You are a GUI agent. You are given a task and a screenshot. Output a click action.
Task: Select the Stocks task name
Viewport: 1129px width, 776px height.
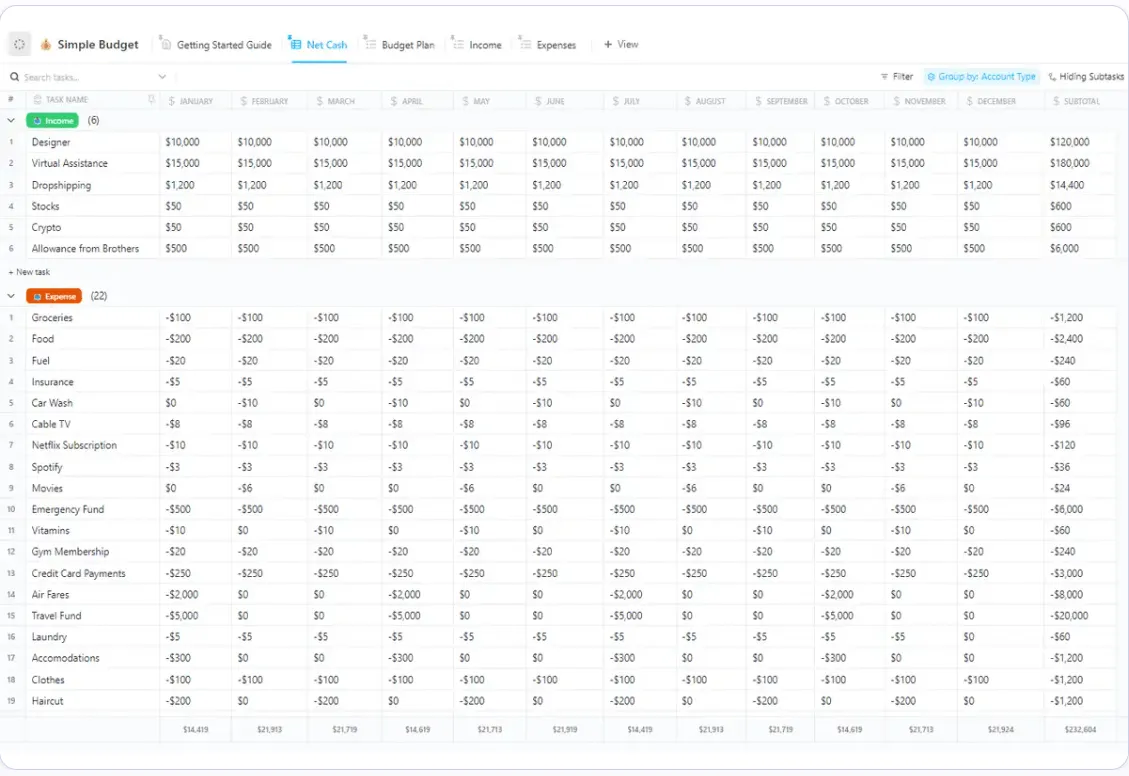(x=45, y=206)
